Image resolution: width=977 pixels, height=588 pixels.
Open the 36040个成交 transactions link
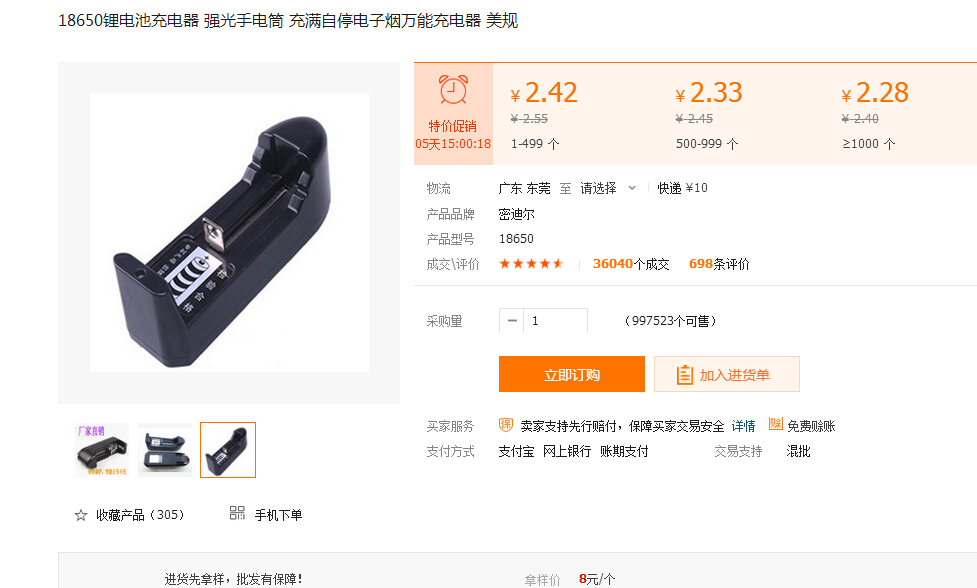tap(631, 264)
